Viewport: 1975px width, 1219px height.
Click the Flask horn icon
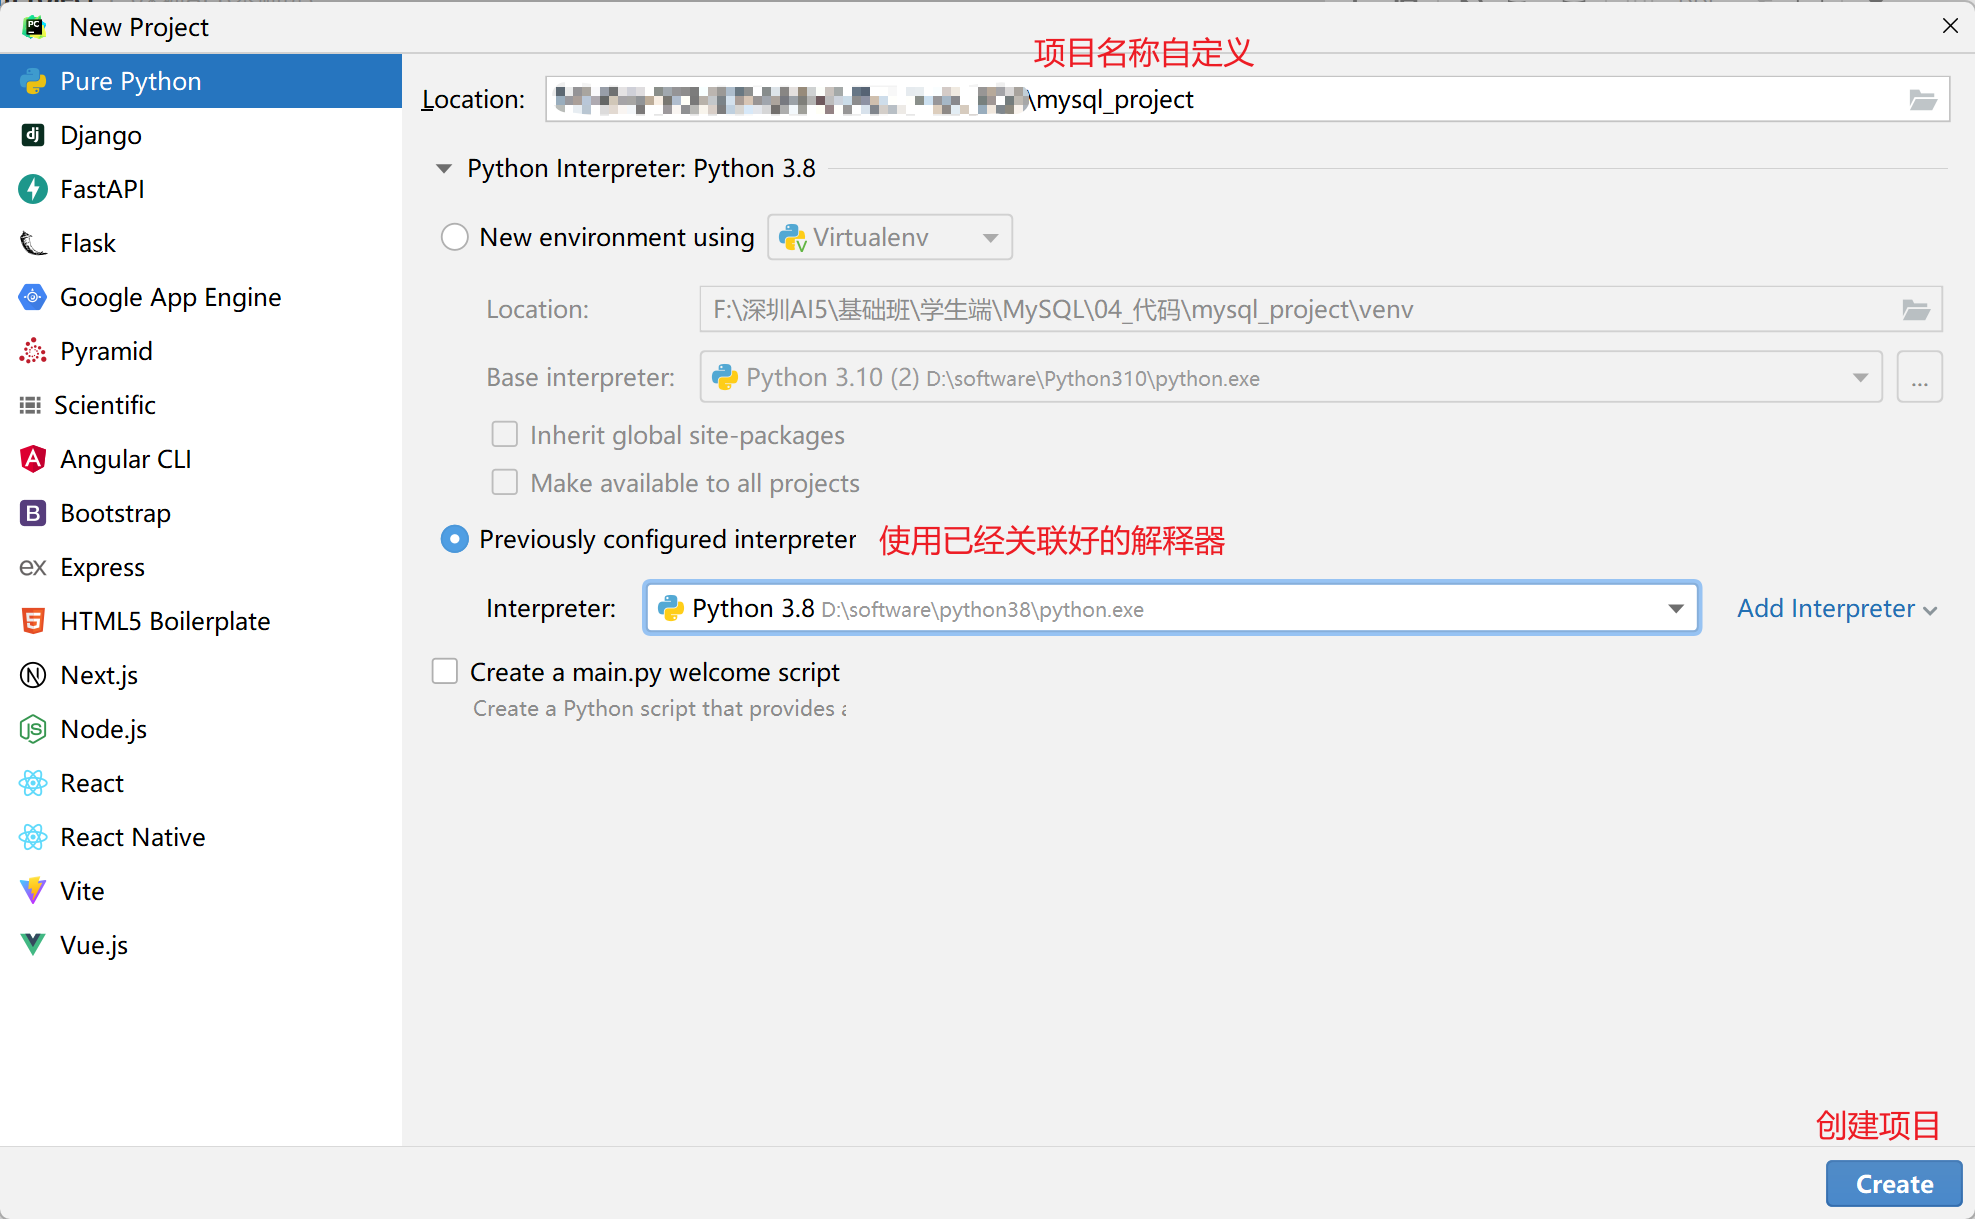[x=33, y=243]
